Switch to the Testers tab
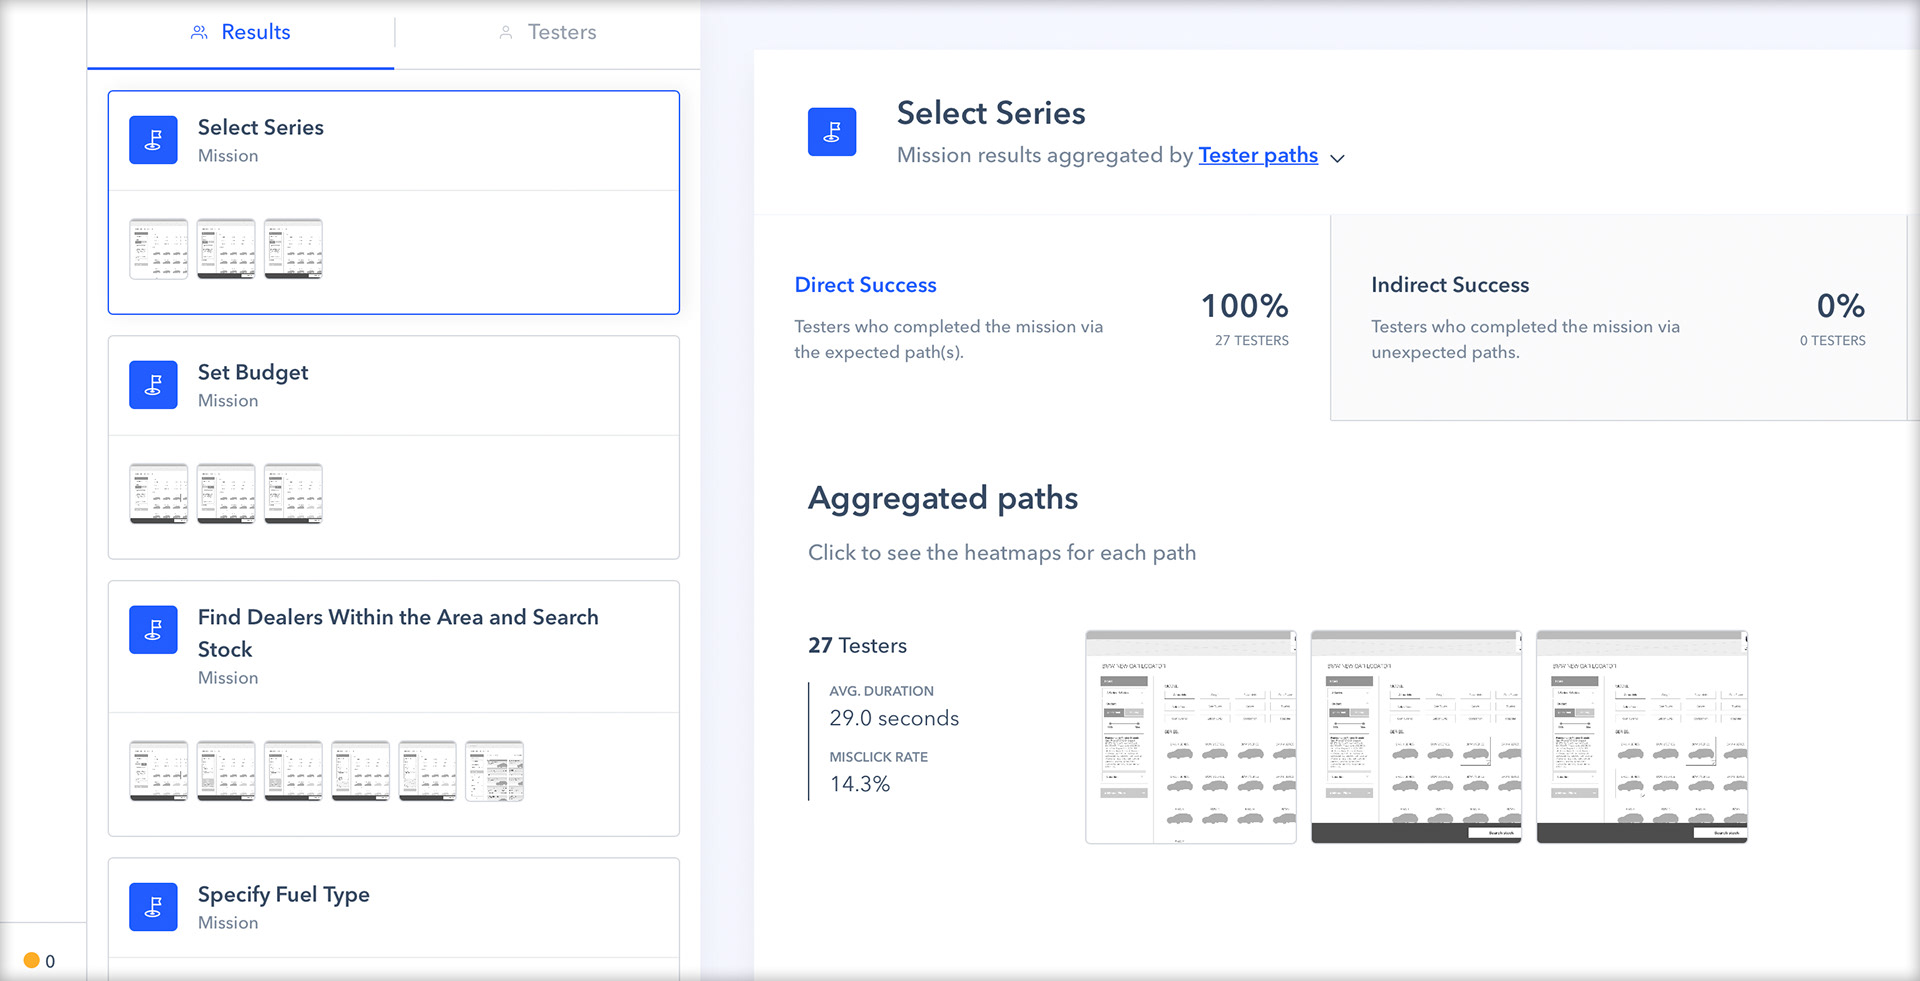The width and height of the screenshot is (1920, 981). pyautogui.click(x=548, y=33)
